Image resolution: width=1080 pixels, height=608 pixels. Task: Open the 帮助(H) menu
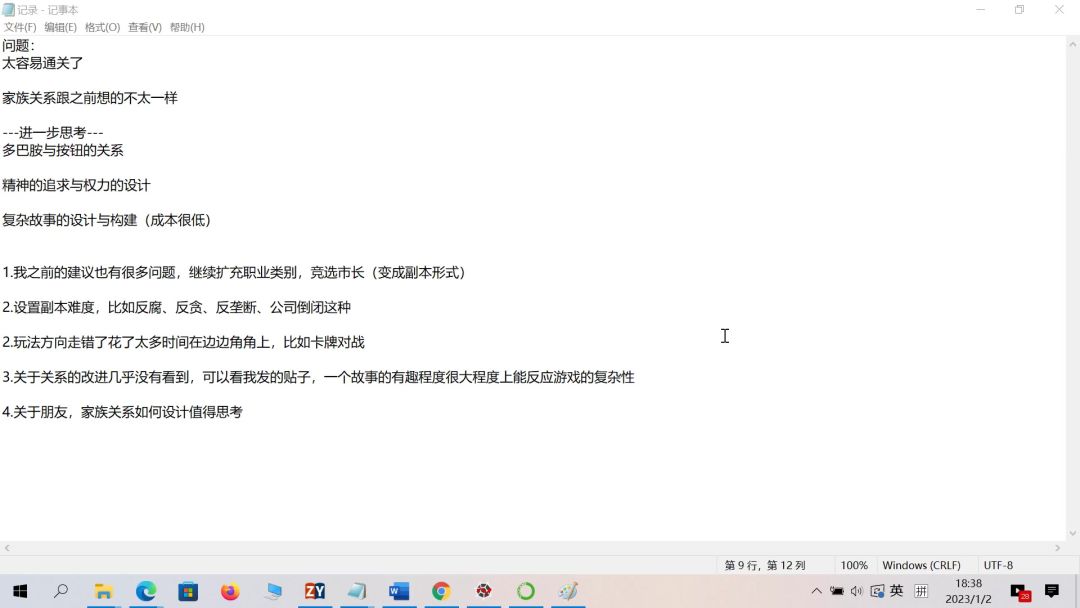pyautogui.click(x=187, y=27)
